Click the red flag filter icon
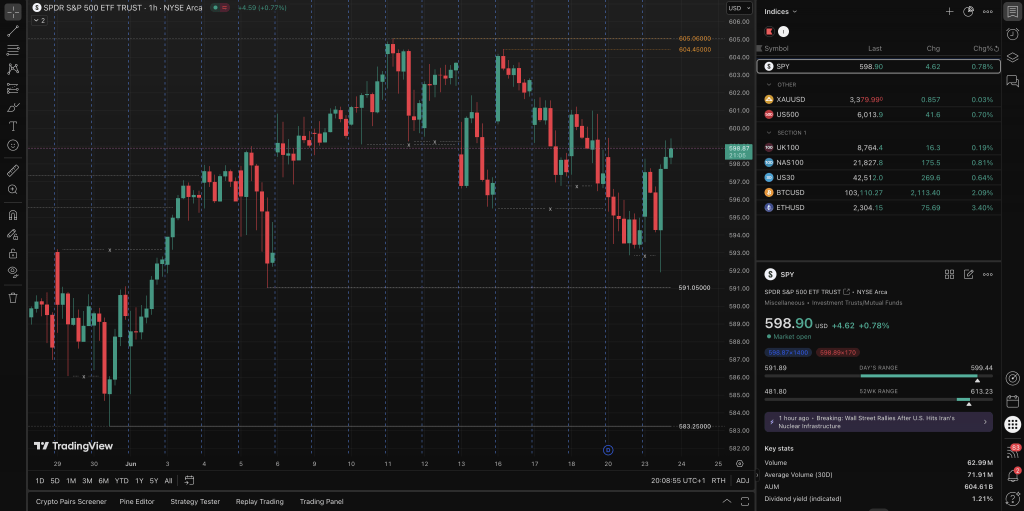 (x=769, y=31)
